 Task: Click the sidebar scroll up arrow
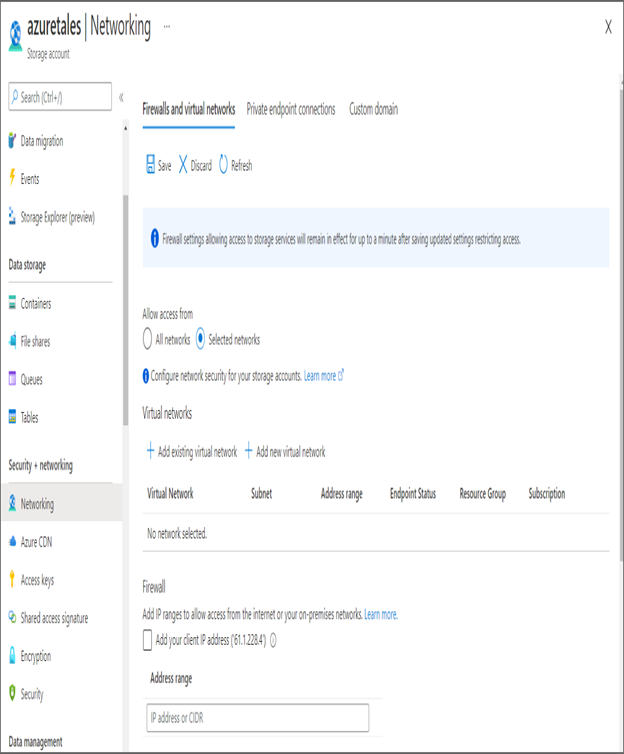pyautogui.click(x=125, y=128)
